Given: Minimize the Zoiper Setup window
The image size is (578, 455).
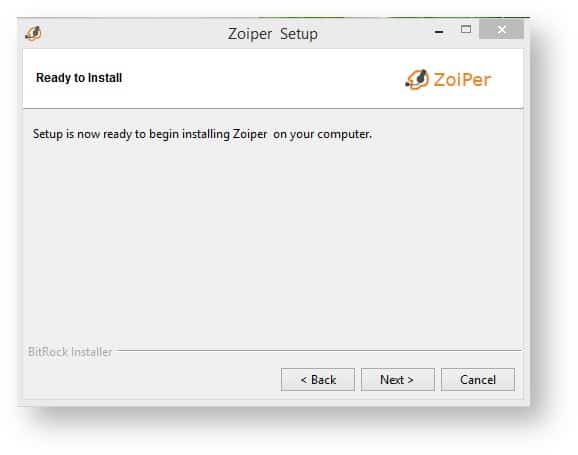Looking at the screenshot, I should (439, 32).
